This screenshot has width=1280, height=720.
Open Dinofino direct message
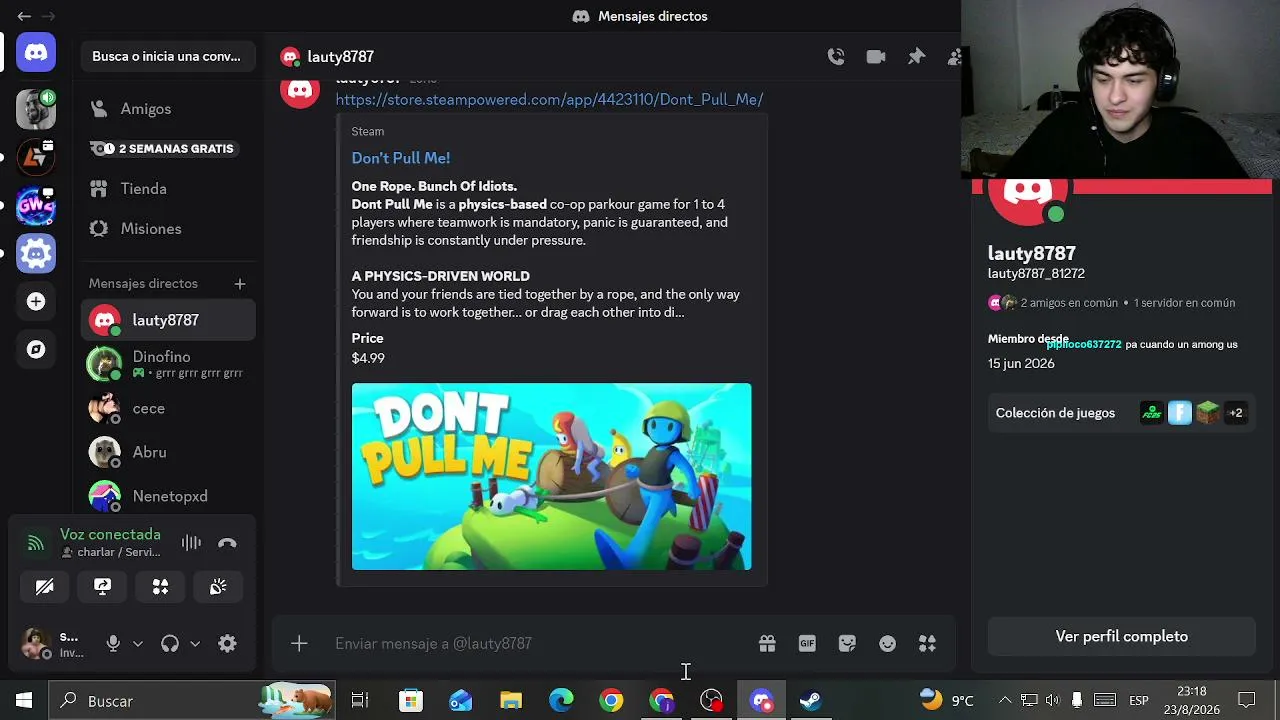[x=168, y=364]
